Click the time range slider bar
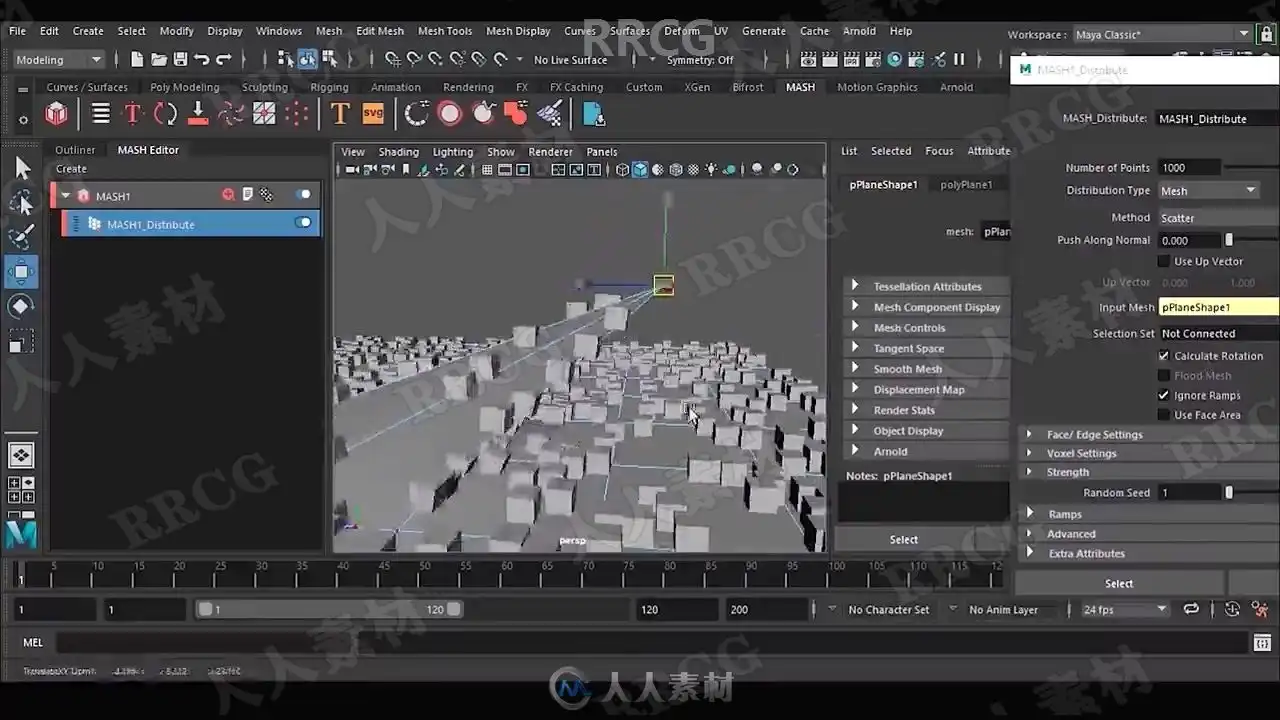This screenshot has width=1280, height=720. (330, 609)
